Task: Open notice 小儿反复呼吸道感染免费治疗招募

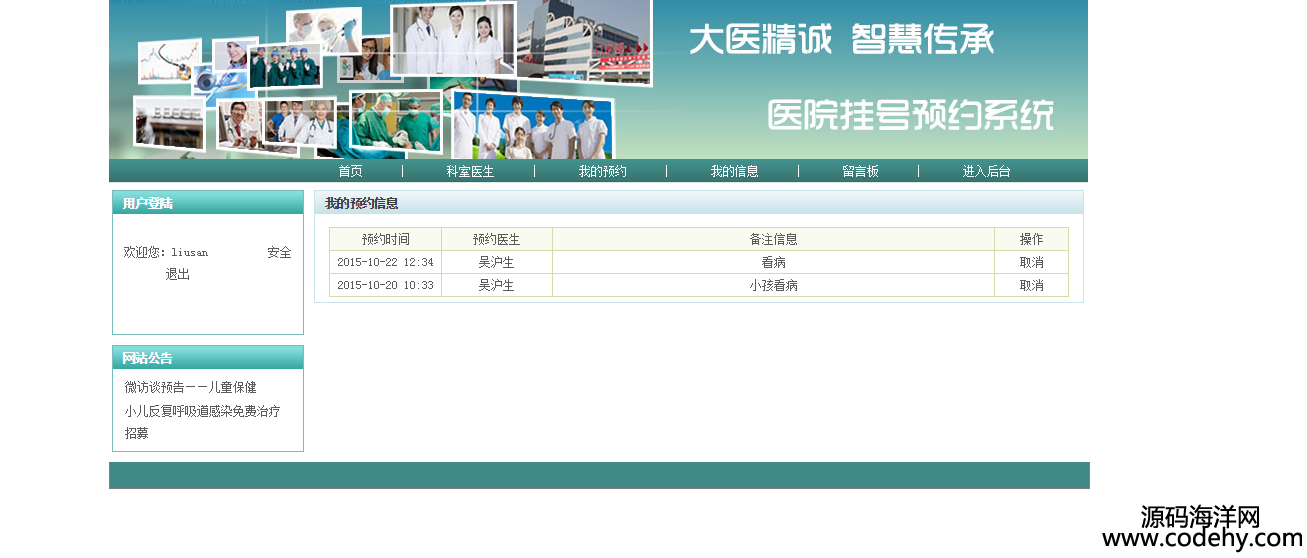Action: click(x=202, y=422)
